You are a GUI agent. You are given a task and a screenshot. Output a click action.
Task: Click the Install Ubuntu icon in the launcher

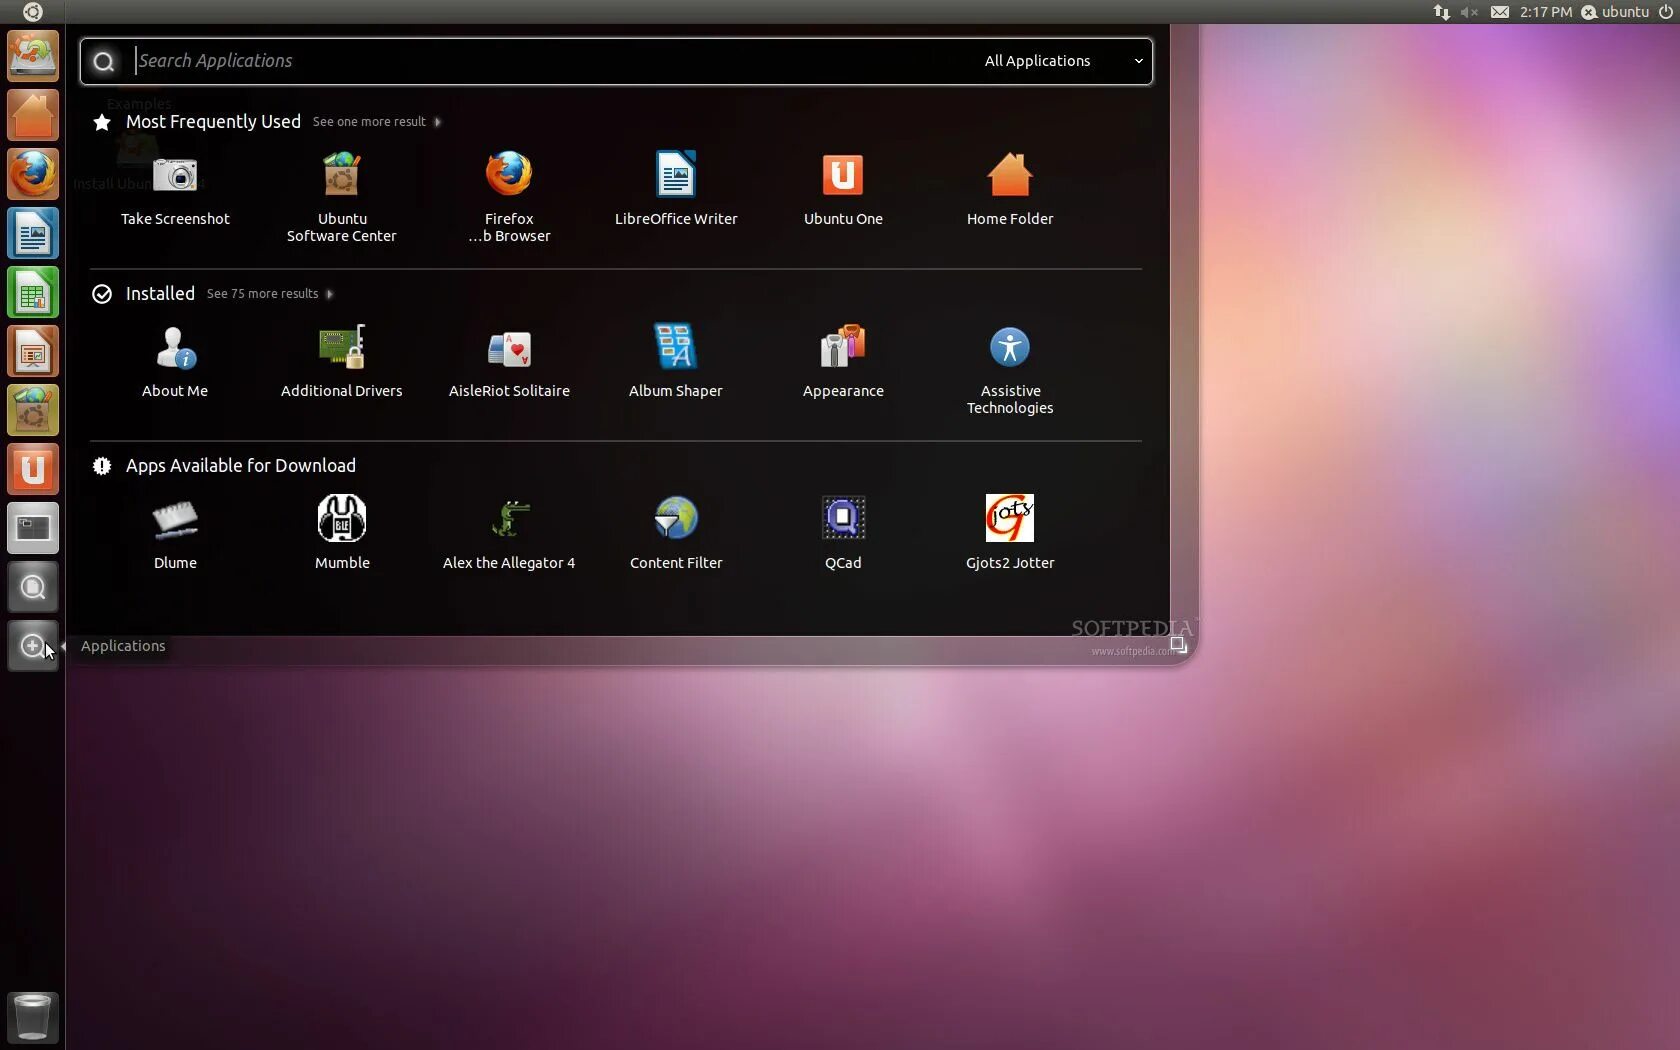coord(33,56)
